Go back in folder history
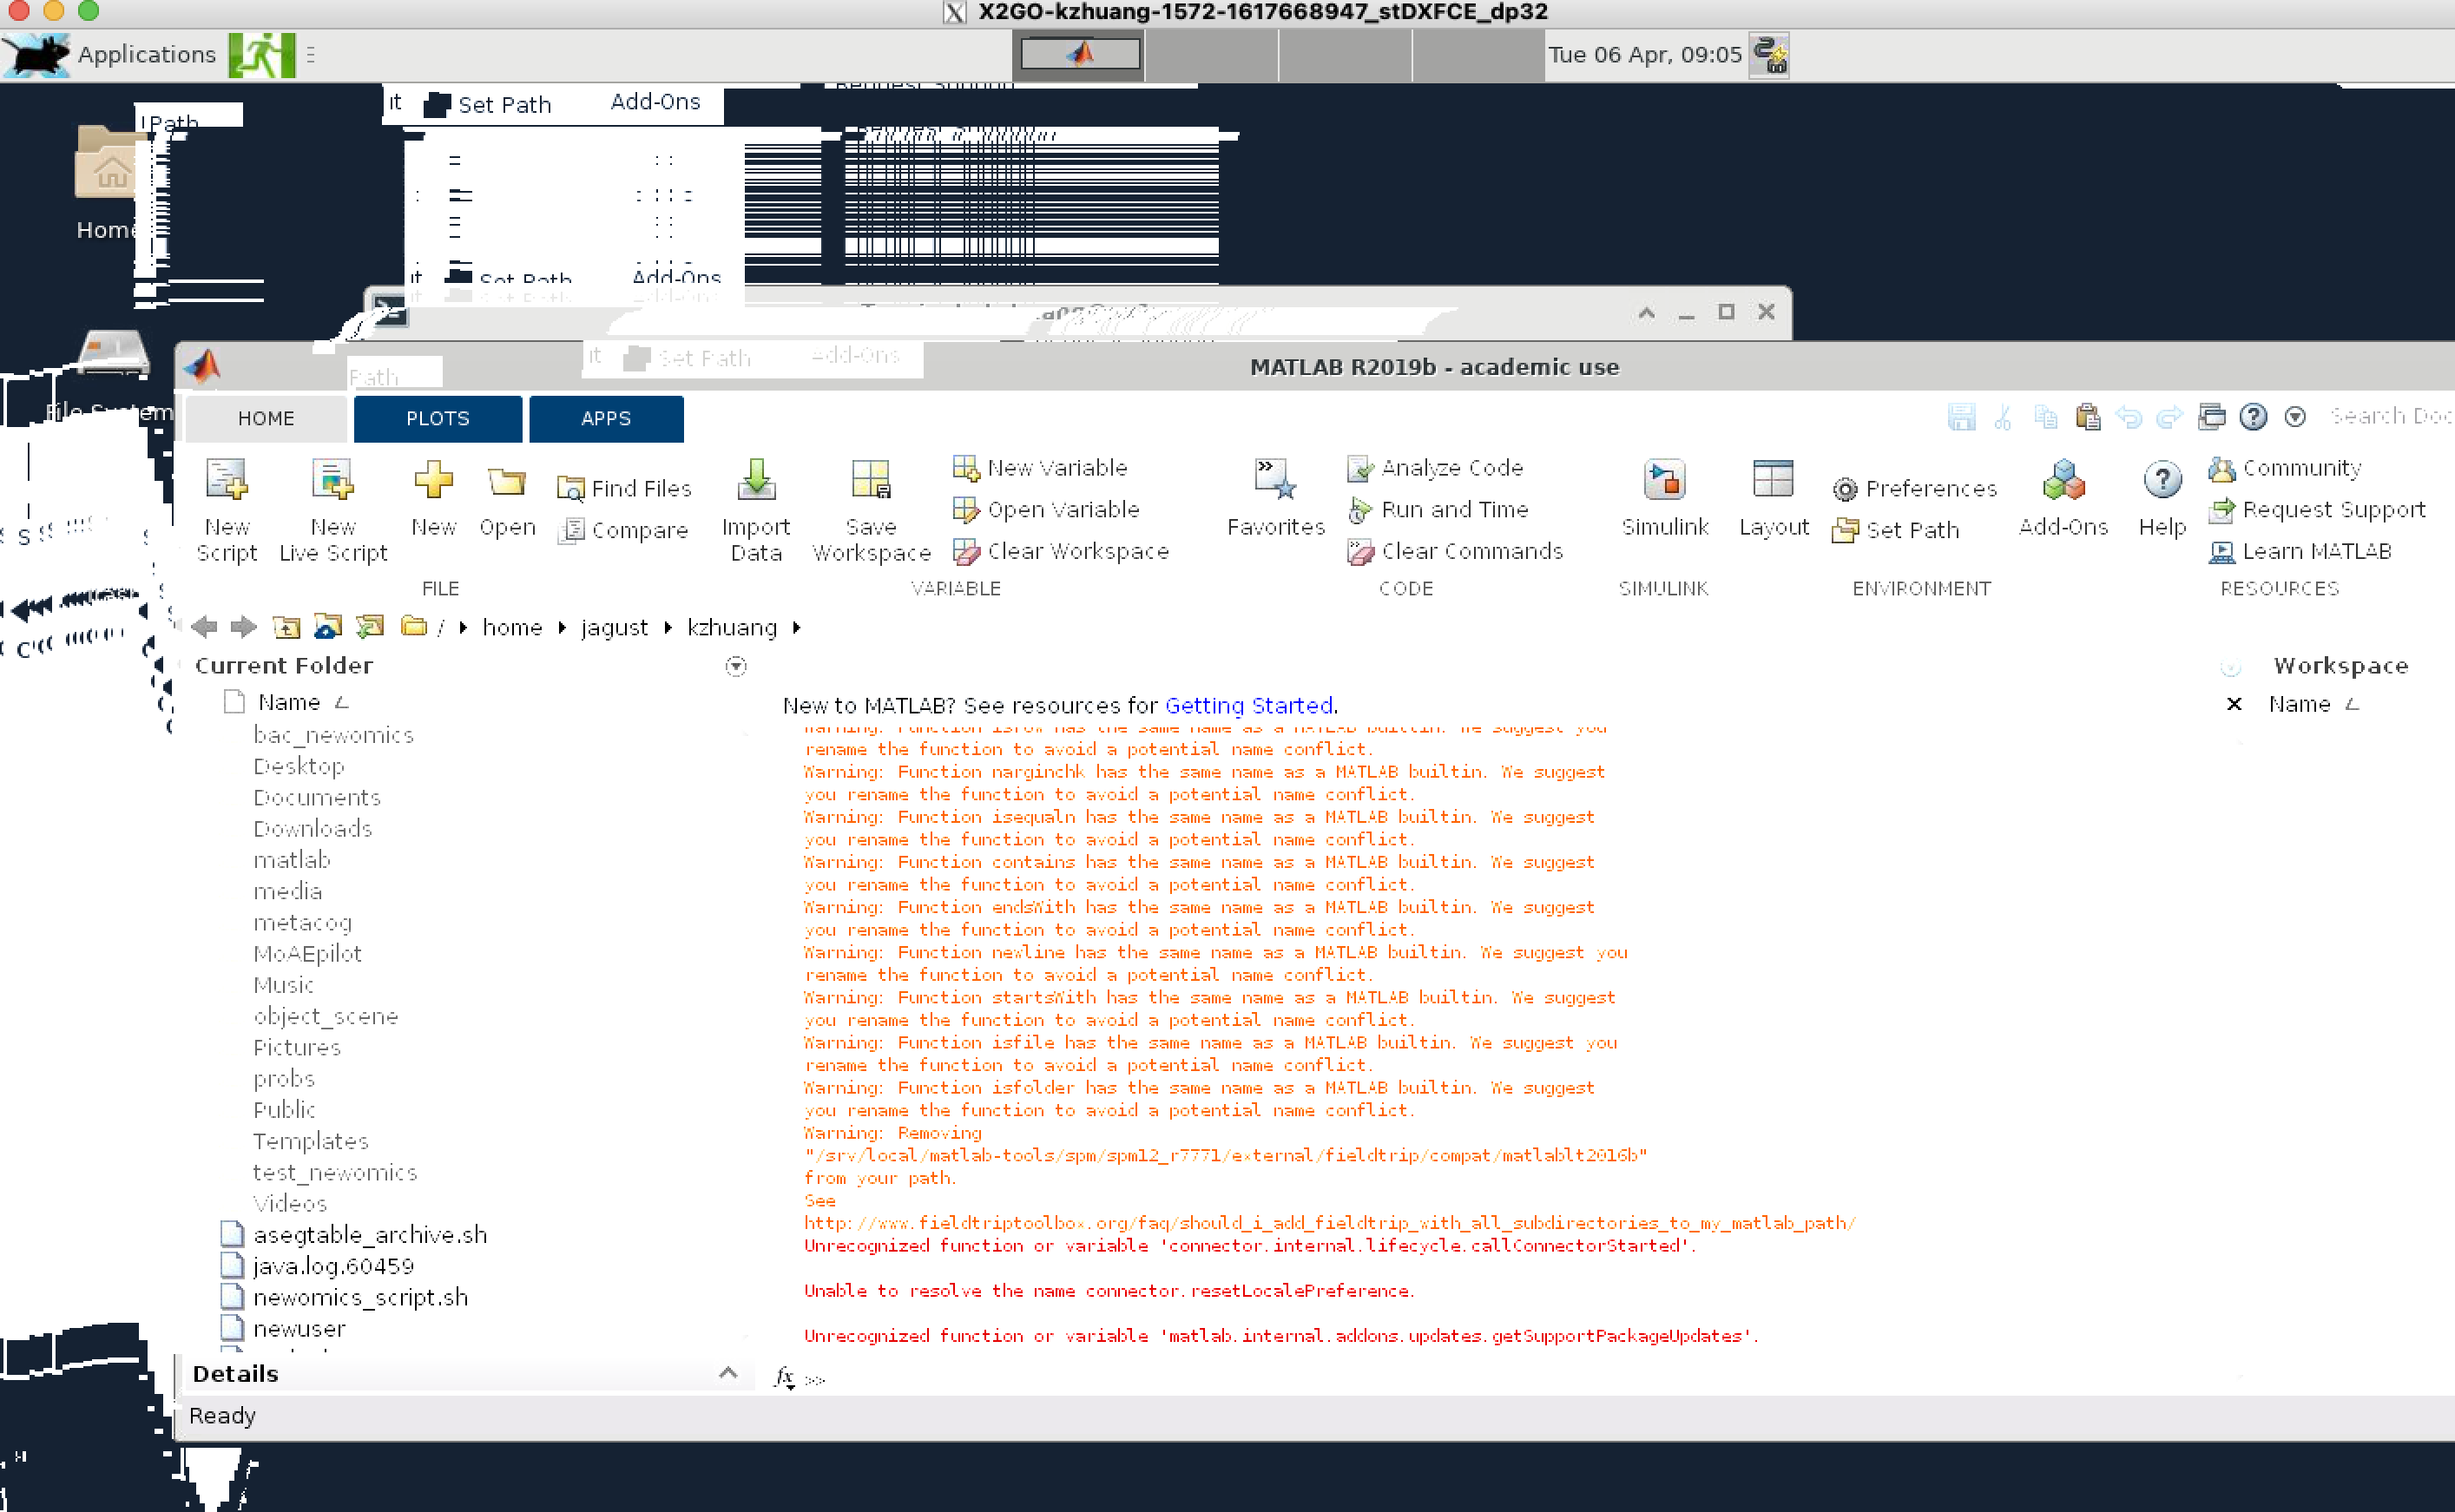Viewport: 2455px width, 1512px height. tap(204, 627)
